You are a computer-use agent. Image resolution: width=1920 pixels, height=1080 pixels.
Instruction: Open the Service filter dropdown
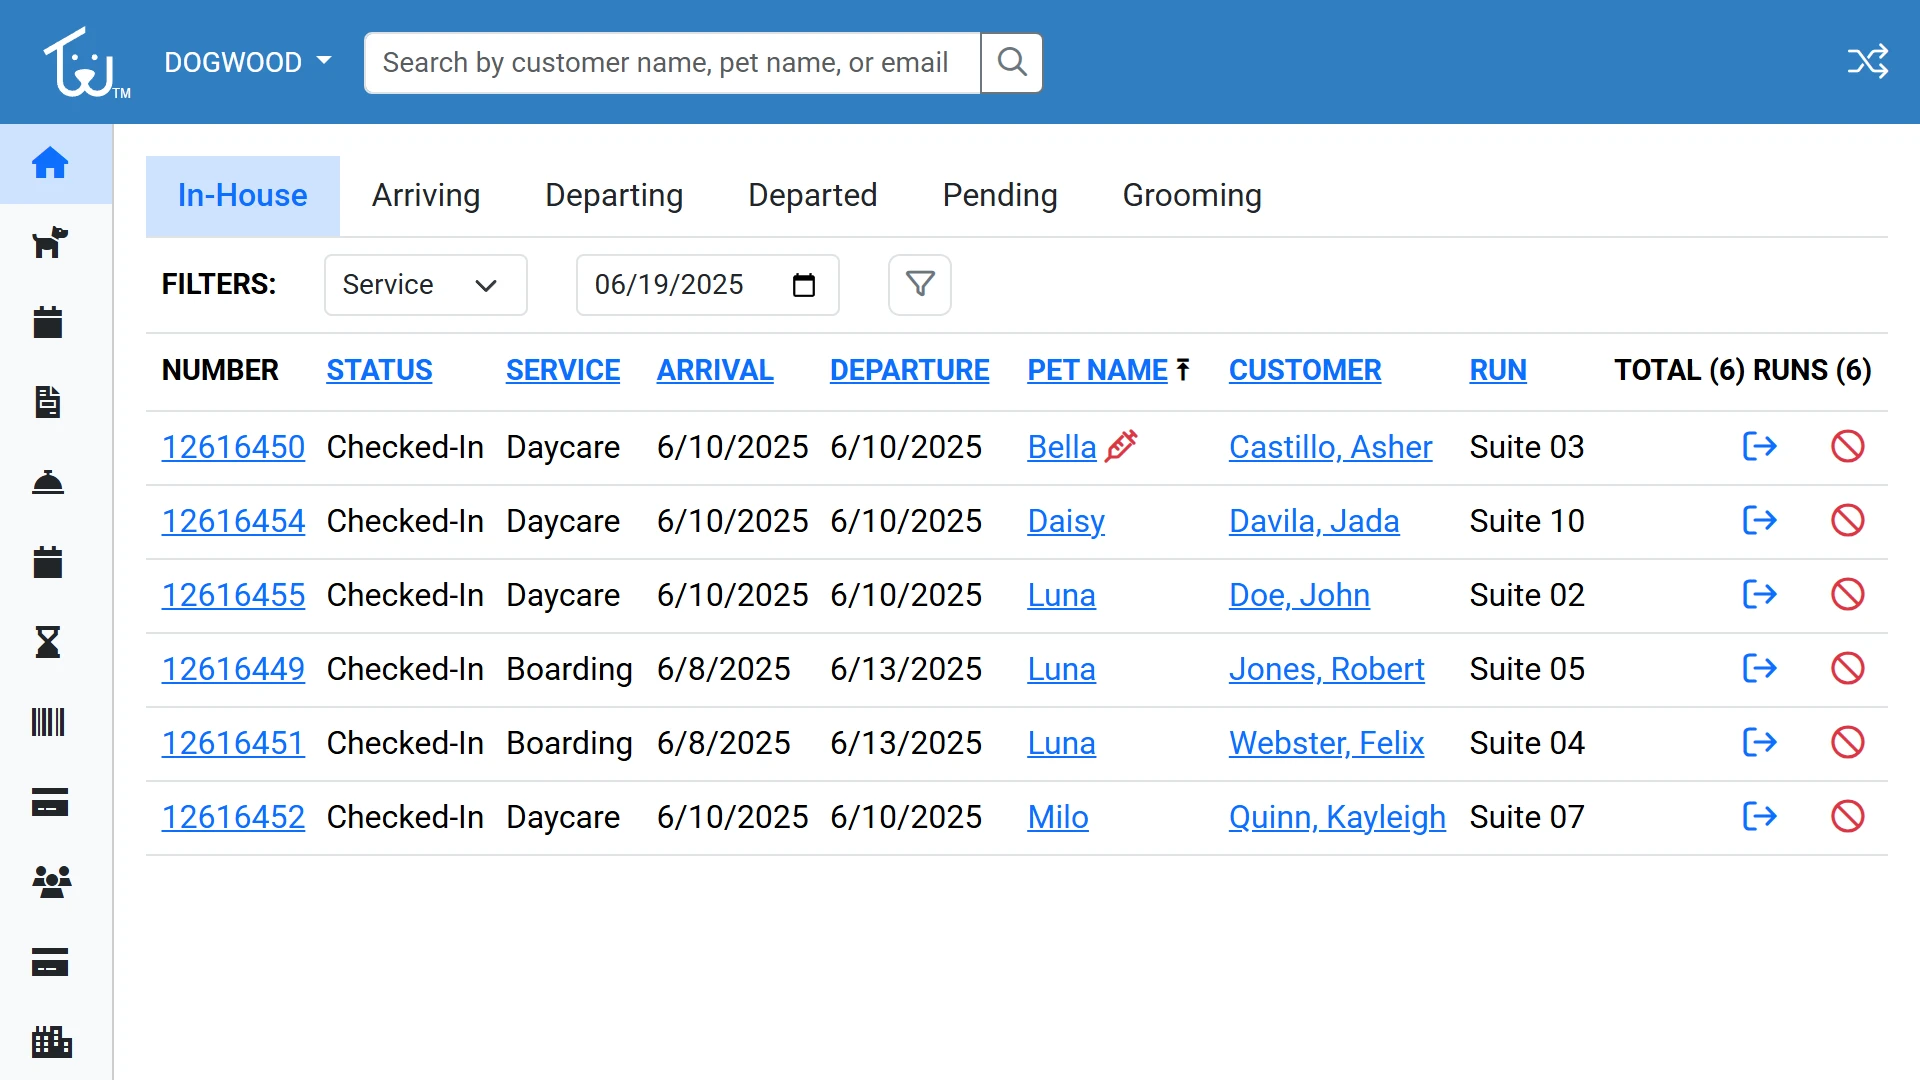coord(424,285)
